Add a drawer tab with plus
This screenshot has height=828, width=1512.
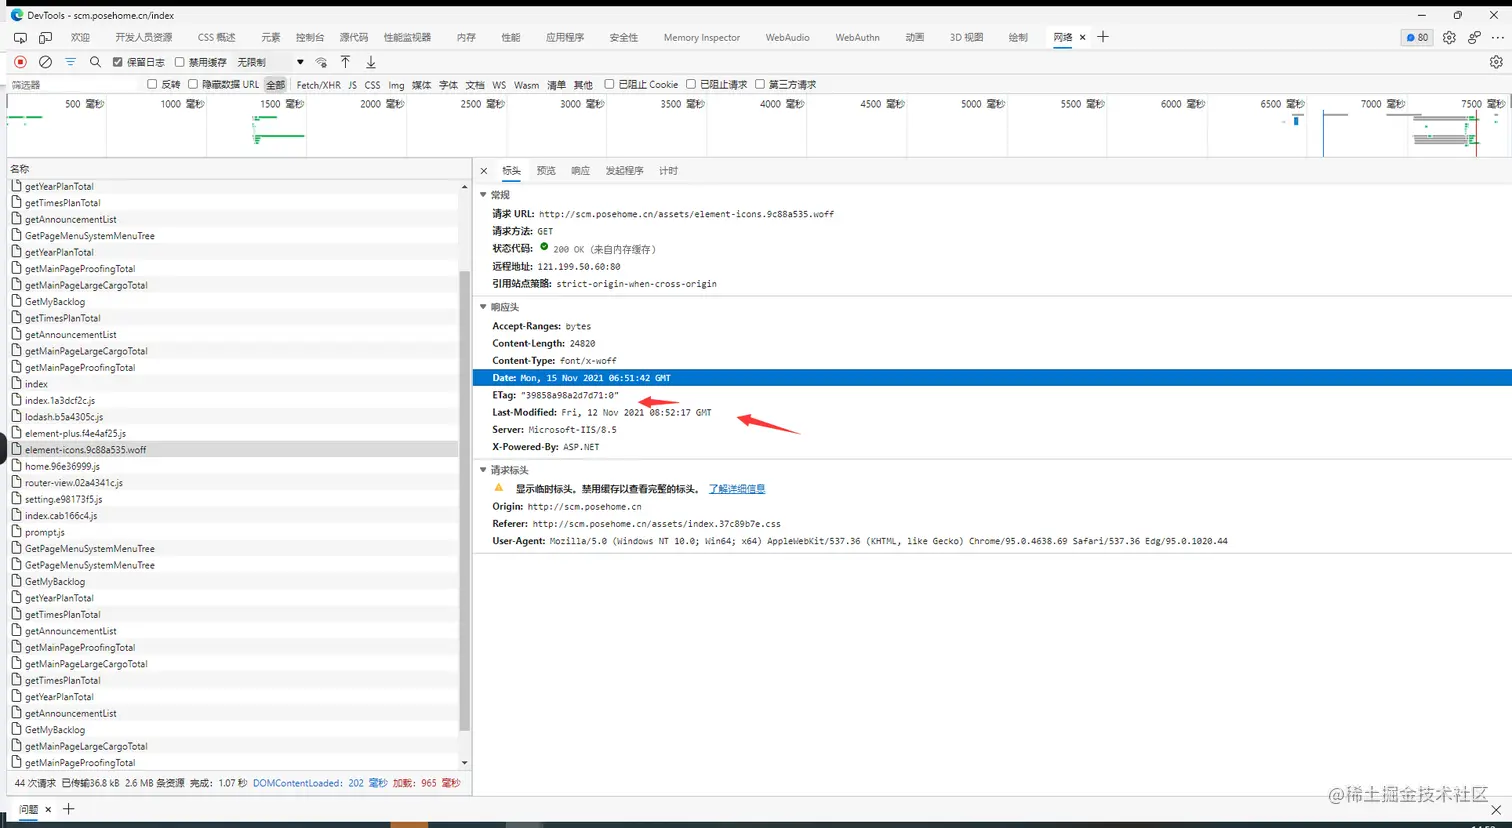pyautogui.click(x=69, y=809)
